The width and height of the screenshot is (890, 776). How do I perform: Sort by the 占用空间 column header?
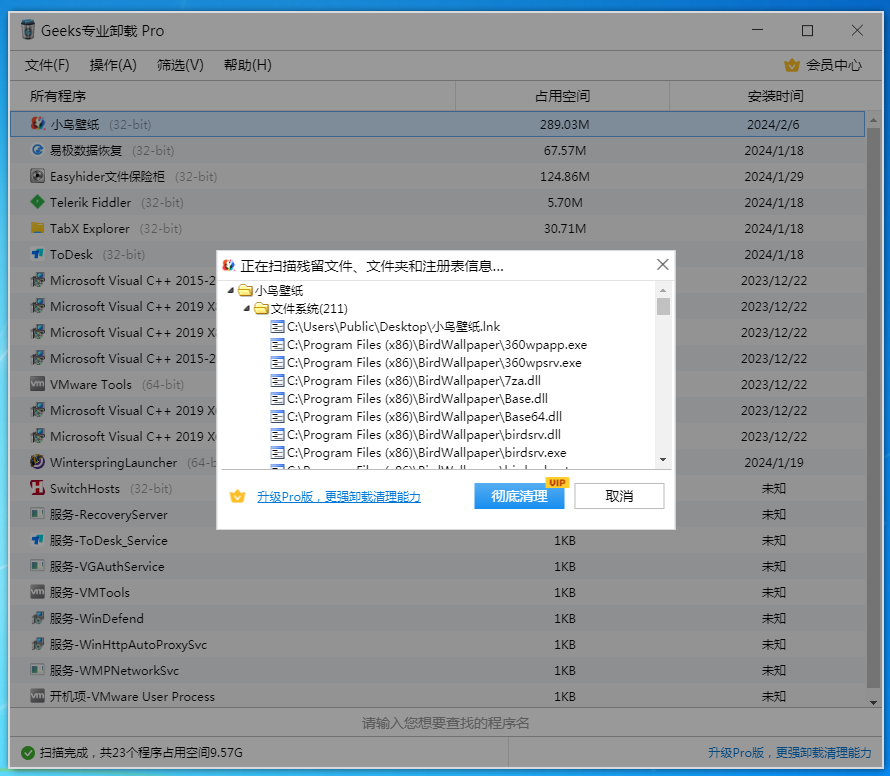point(562,96)
